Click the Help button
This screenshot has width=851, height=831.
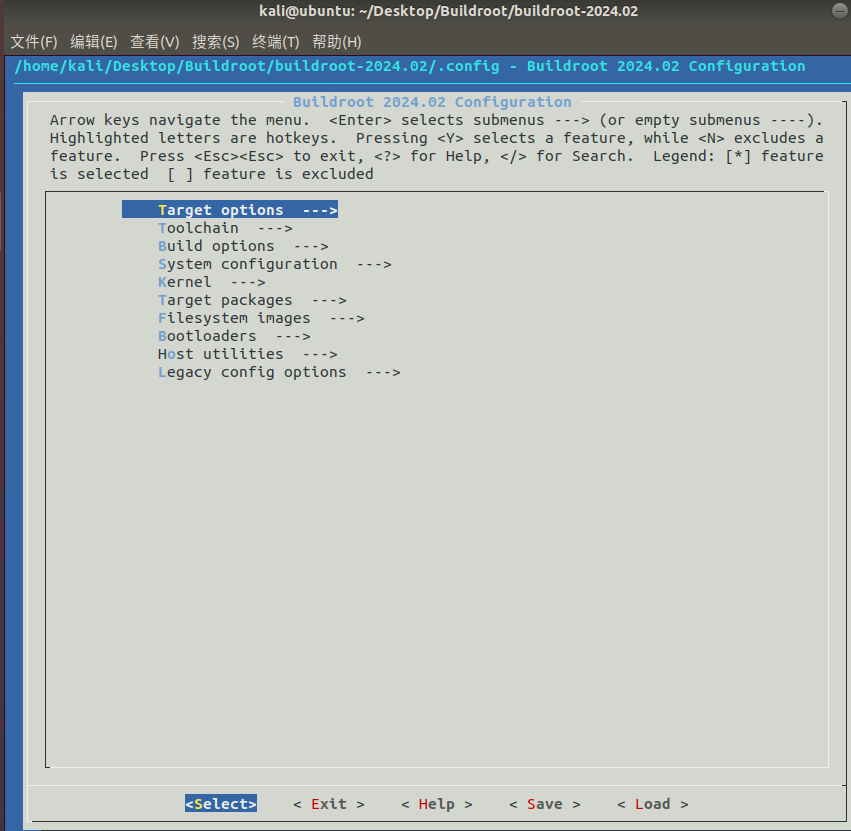437,804
